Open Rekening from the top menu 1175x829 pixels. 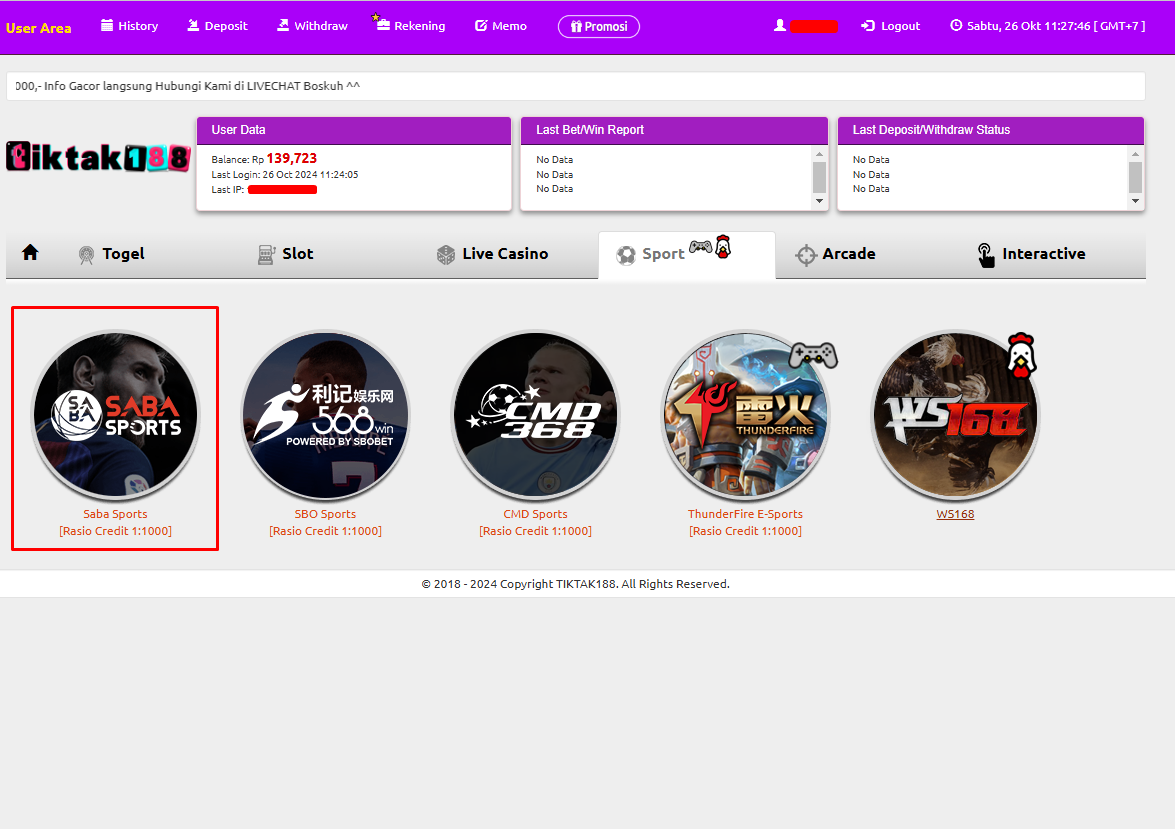tap(410, 24)
